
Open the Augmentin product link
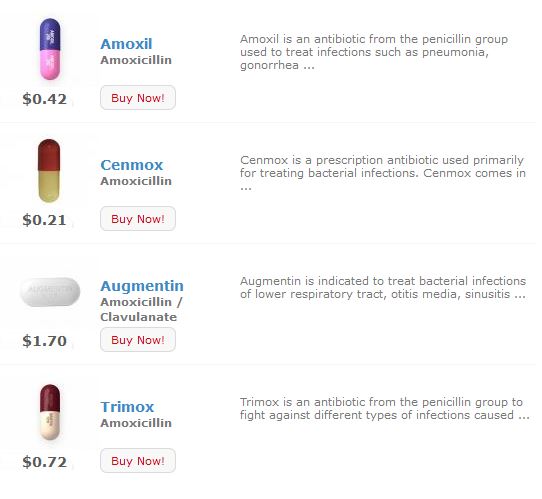click(142, 286)
